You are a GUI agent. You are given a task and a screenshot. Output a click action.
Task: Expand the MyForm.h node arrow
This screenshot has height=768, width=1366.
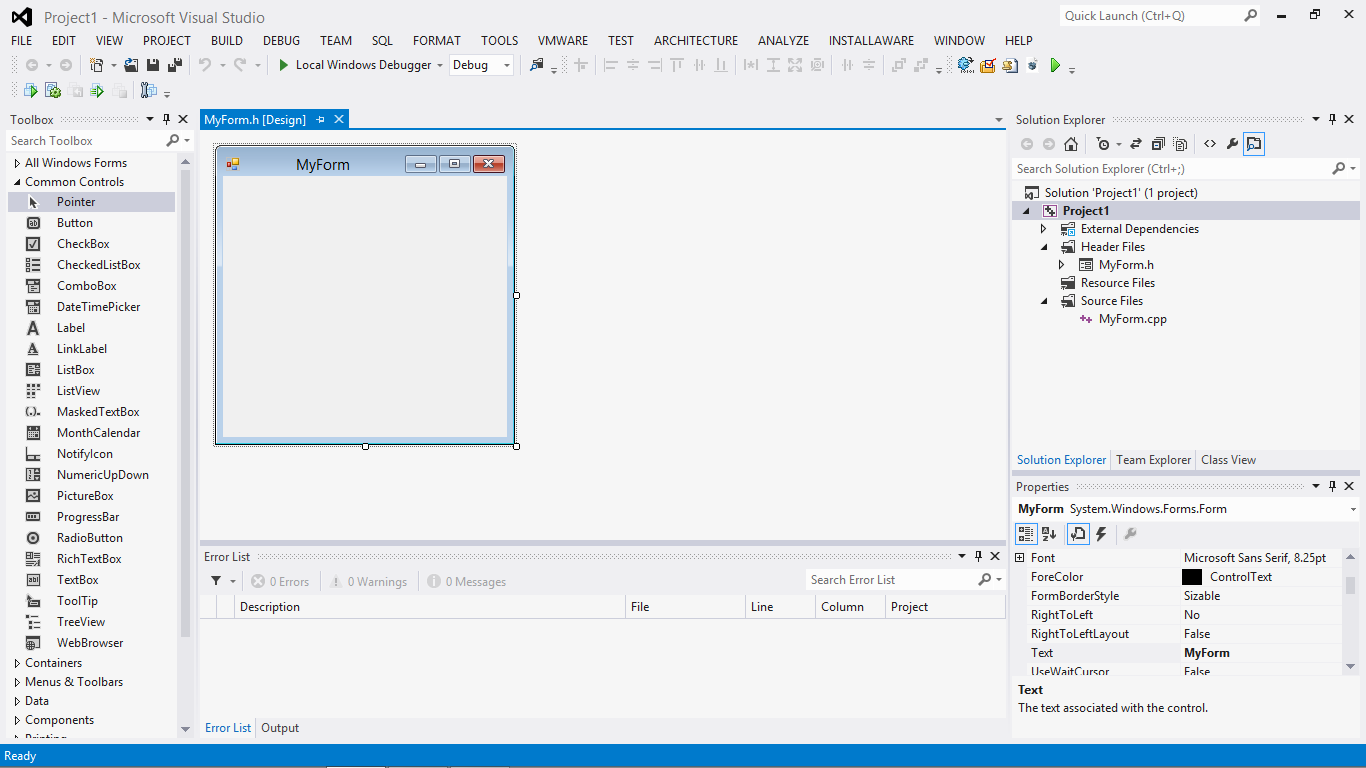click(x=1062, y=265)
